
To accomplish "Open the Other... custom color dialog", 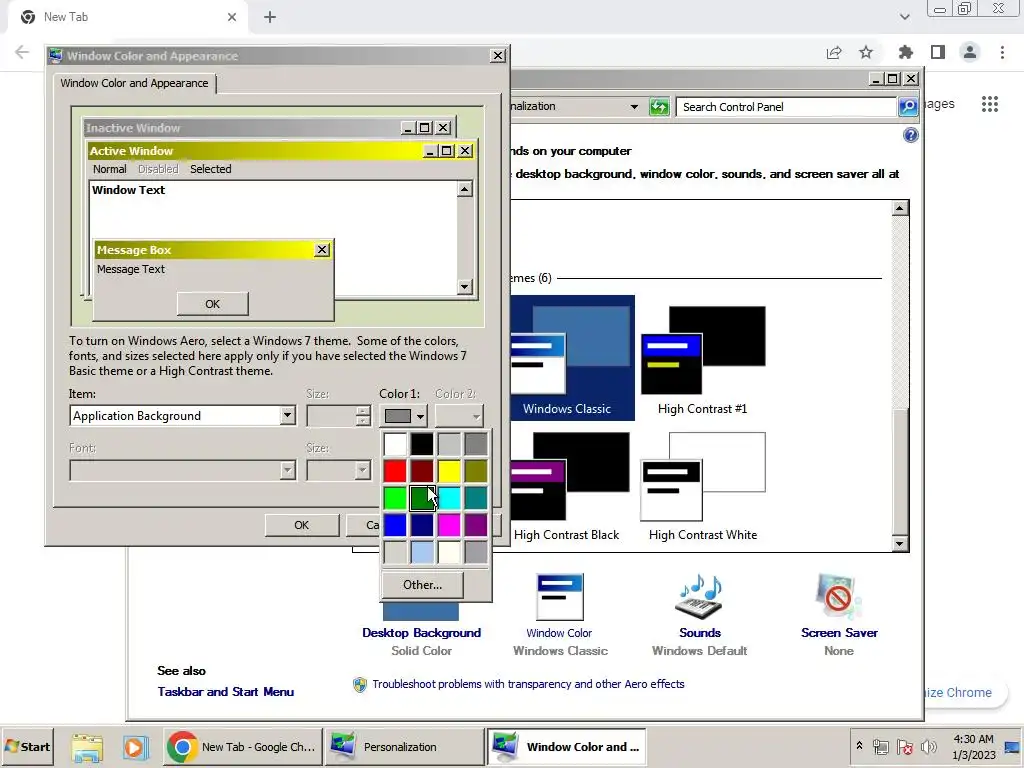I will 423,584.
